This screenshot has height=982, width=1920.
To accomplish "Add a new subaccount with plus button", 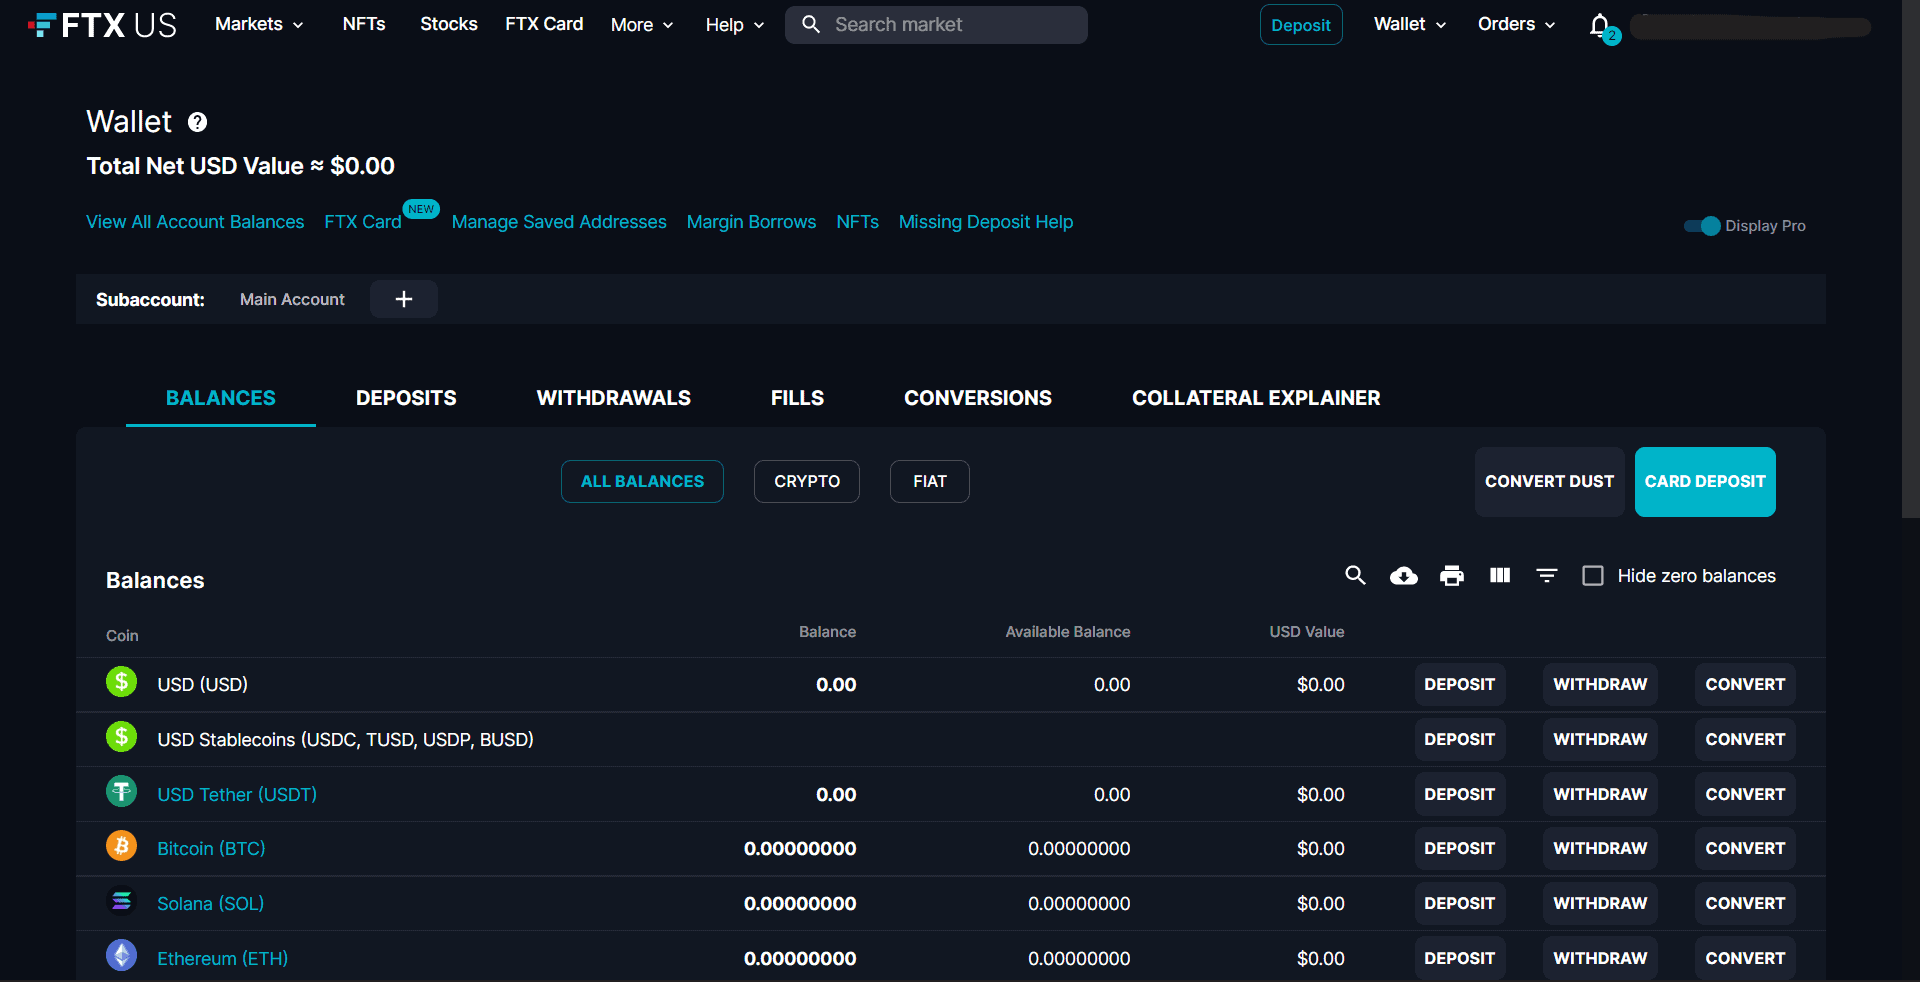I will pos(404,299).
